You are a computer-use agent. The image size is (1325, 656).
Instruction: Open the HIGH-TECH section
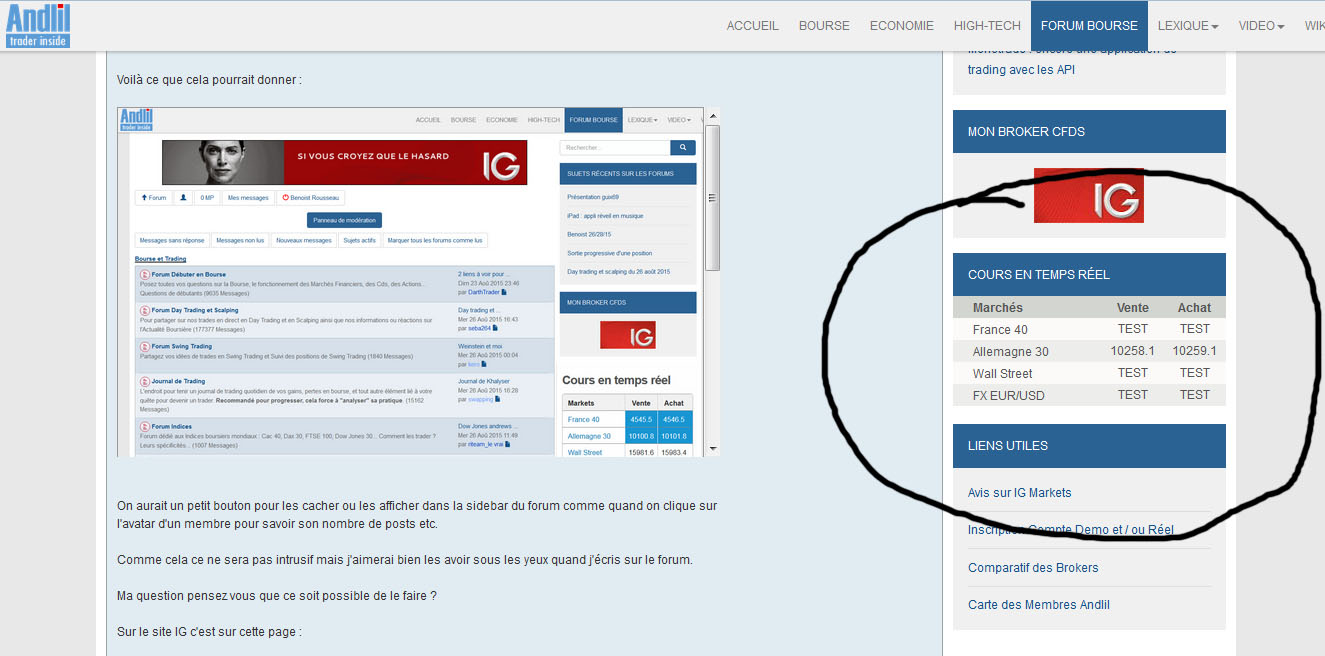pyautogui.click(x=987, y=26)
